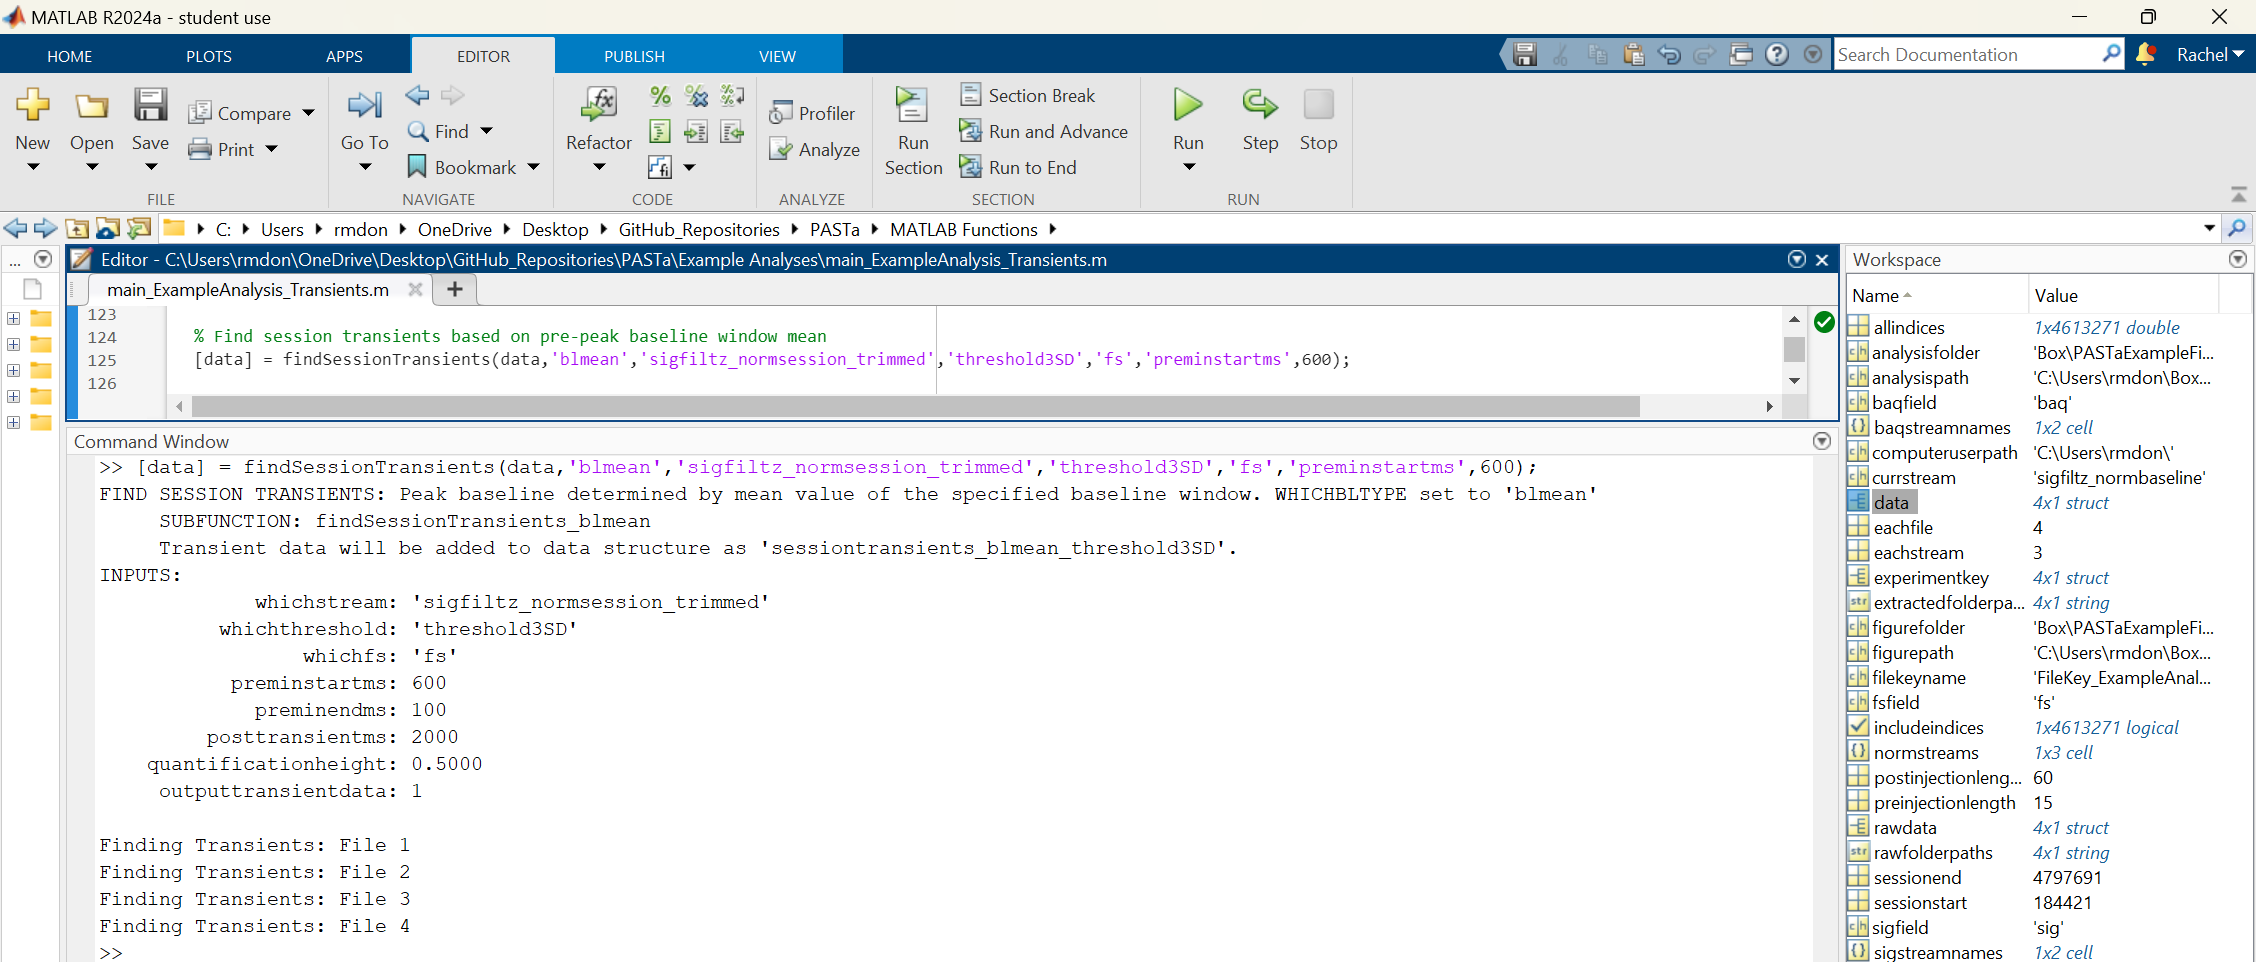Open the Save dropdown arrow
Screen dimensions: 2256x962
tap(150, 167)
